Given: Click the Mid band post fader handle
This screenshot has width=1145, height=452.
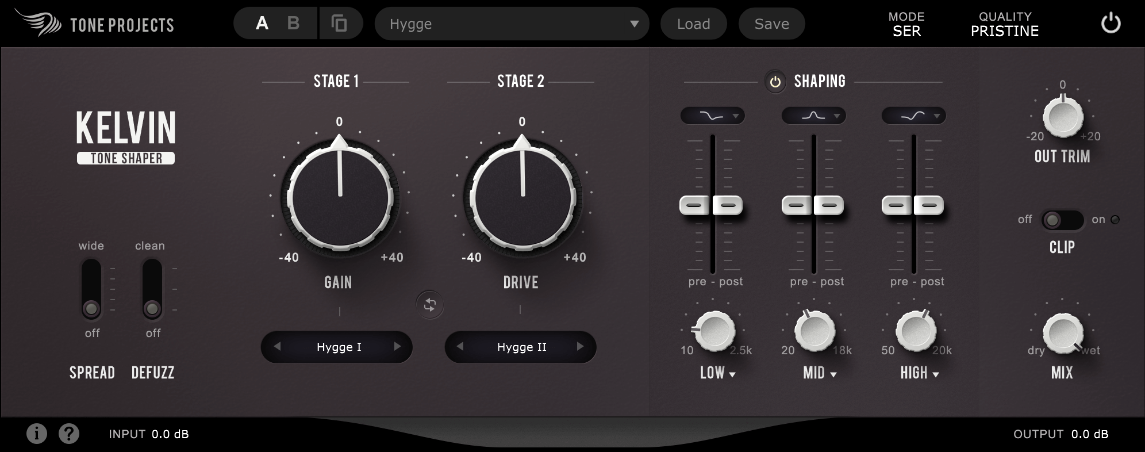Looking at the screenshot, I should coord(829,205).
